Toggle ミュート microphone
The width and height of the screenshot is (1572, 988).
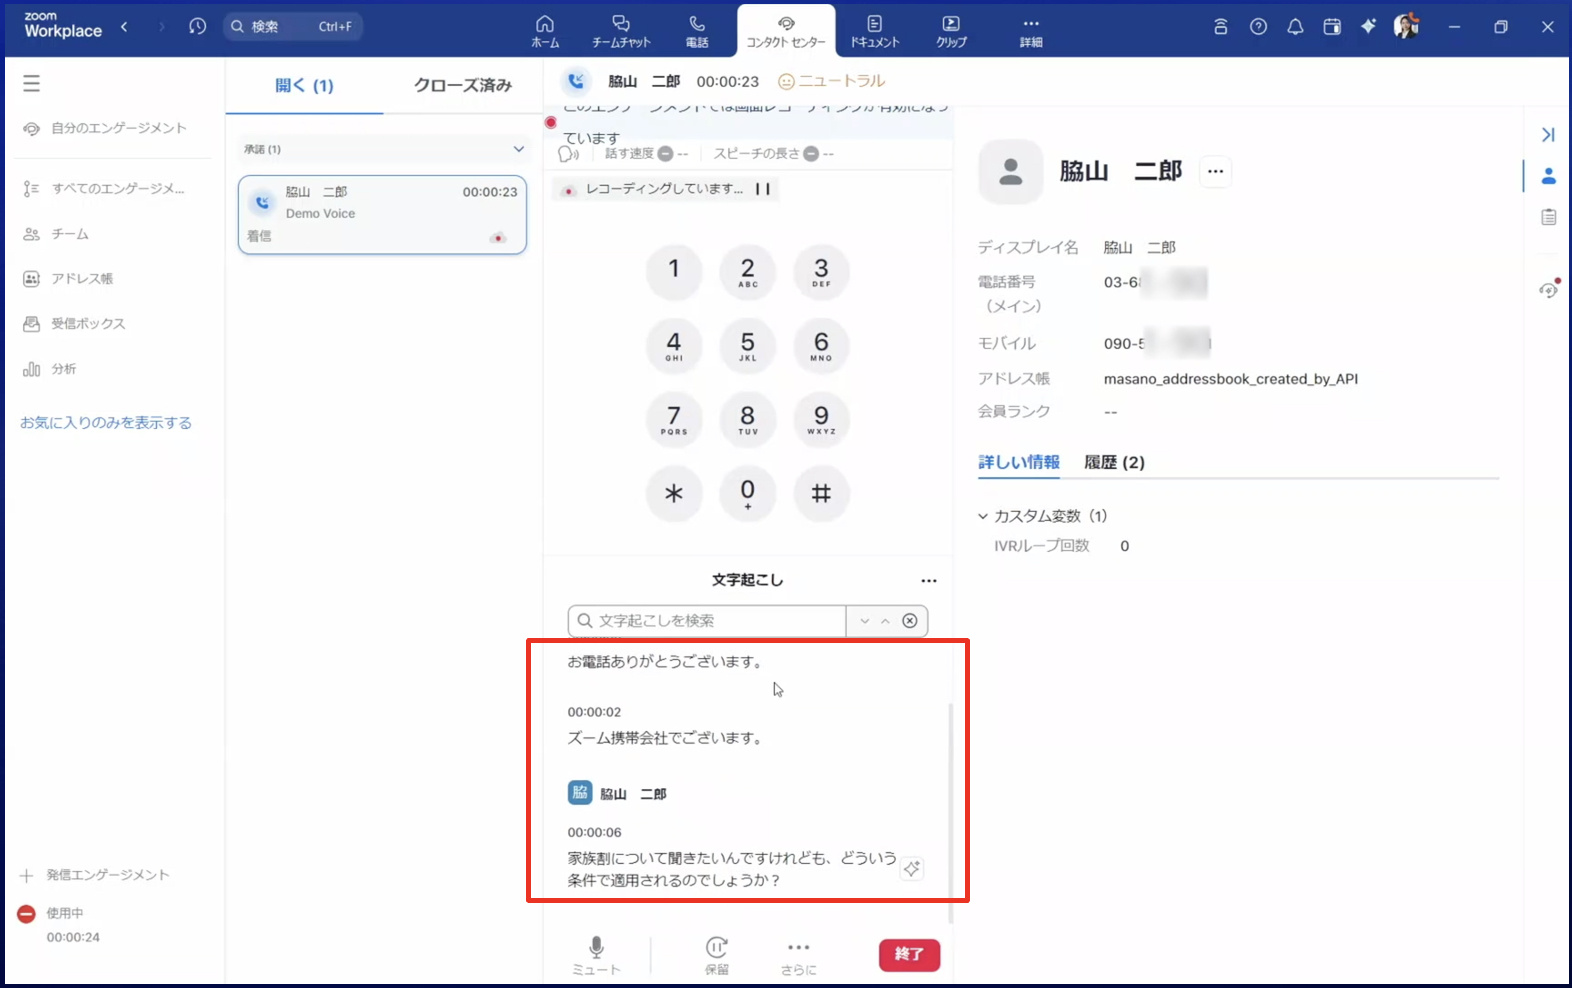click(596, 956)
